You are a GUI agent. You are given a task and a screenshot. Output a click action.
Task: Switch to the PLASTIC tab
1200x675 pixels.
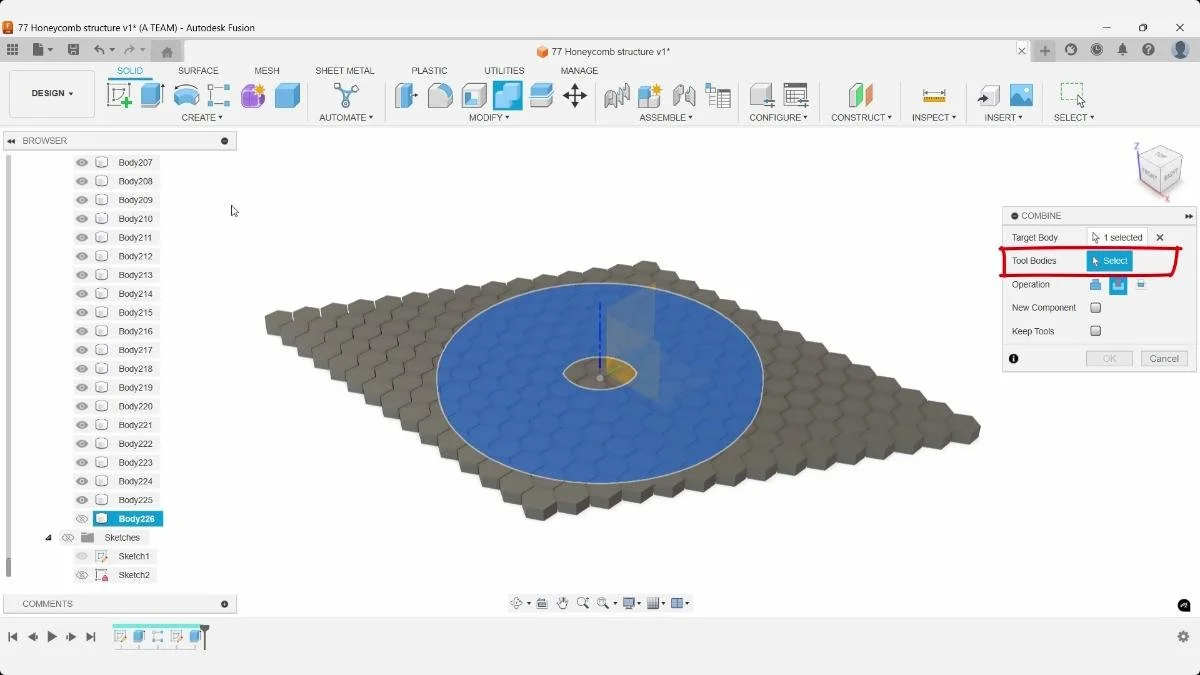(429, 71)
